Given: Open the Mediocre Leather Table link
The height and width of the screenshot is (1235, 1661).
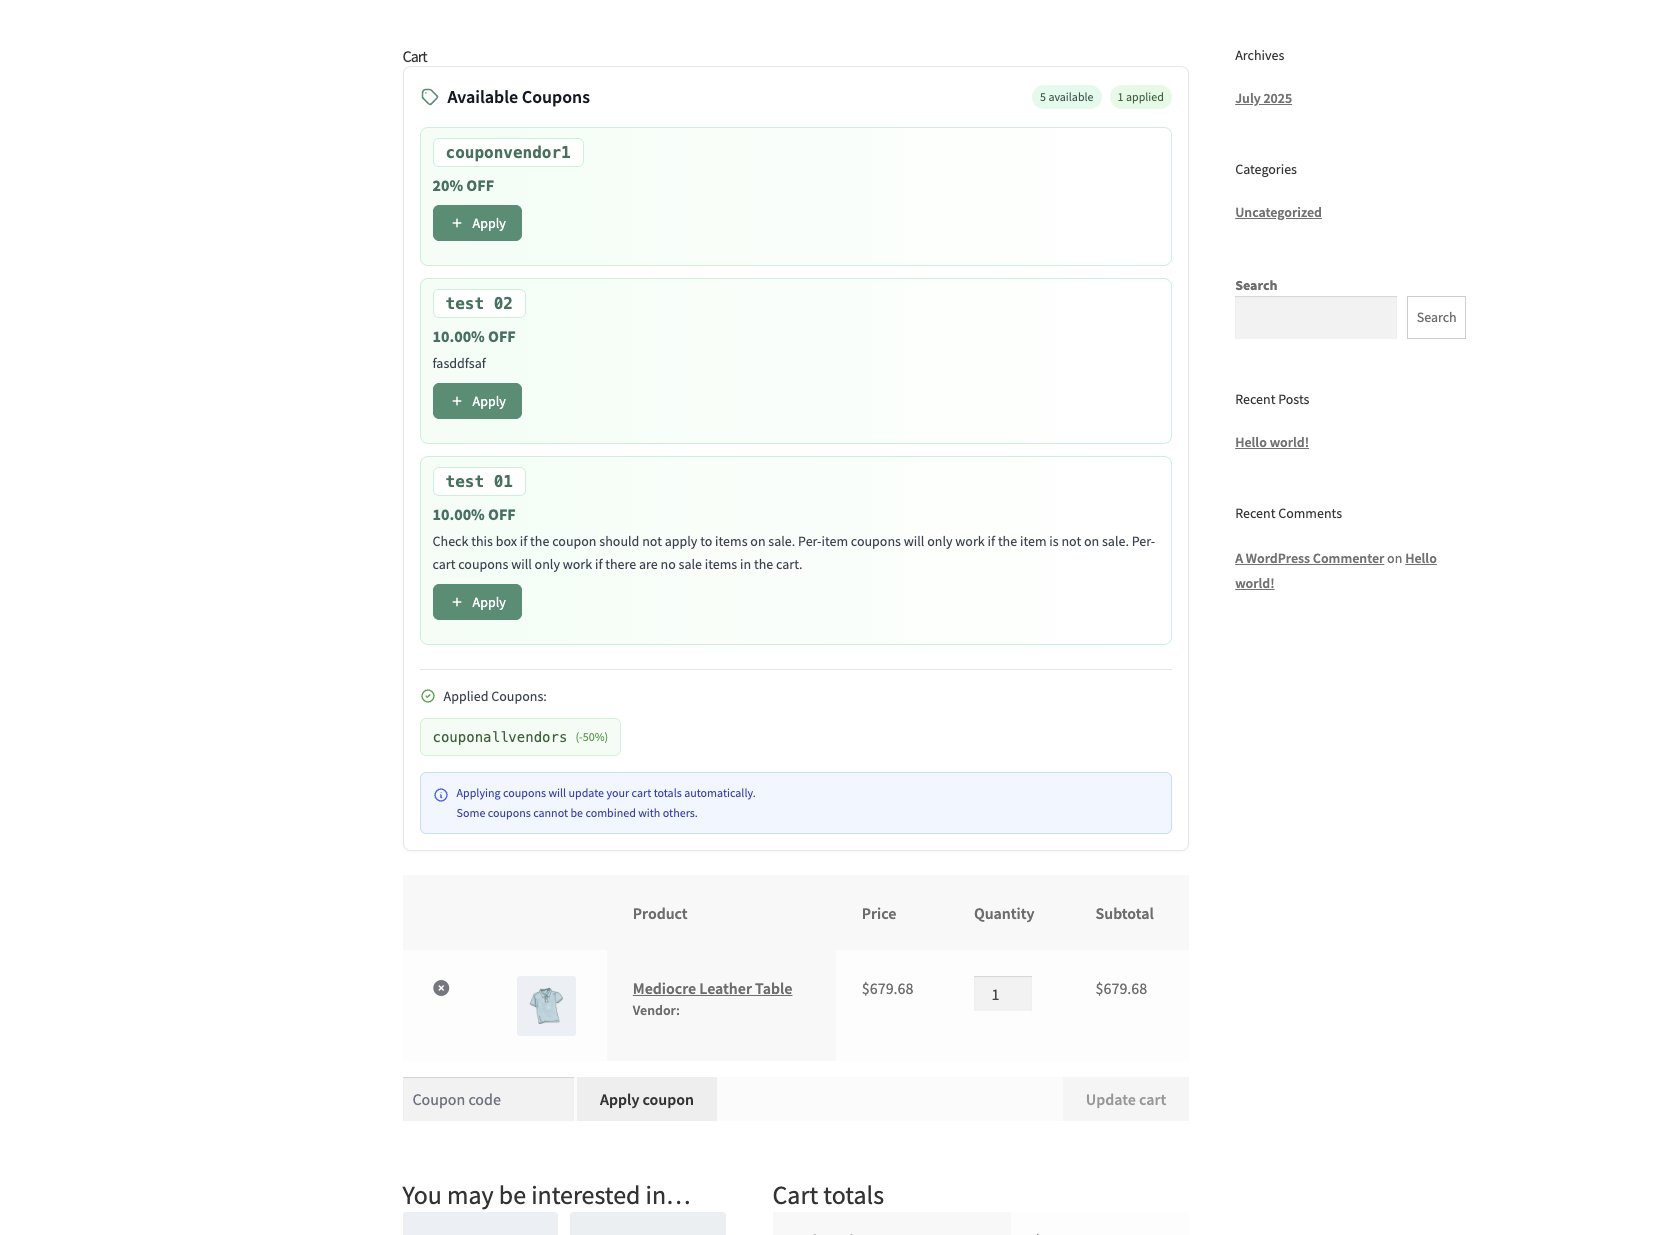Looking at the screenshot, I should click(x=712, y=988).
